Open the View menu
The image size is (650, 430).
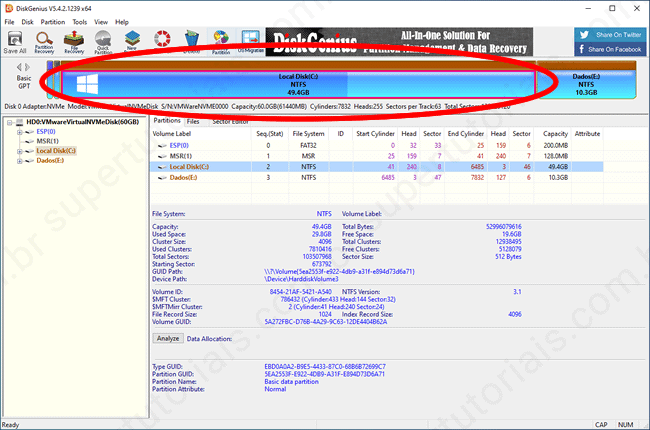[x=101, y=22]
